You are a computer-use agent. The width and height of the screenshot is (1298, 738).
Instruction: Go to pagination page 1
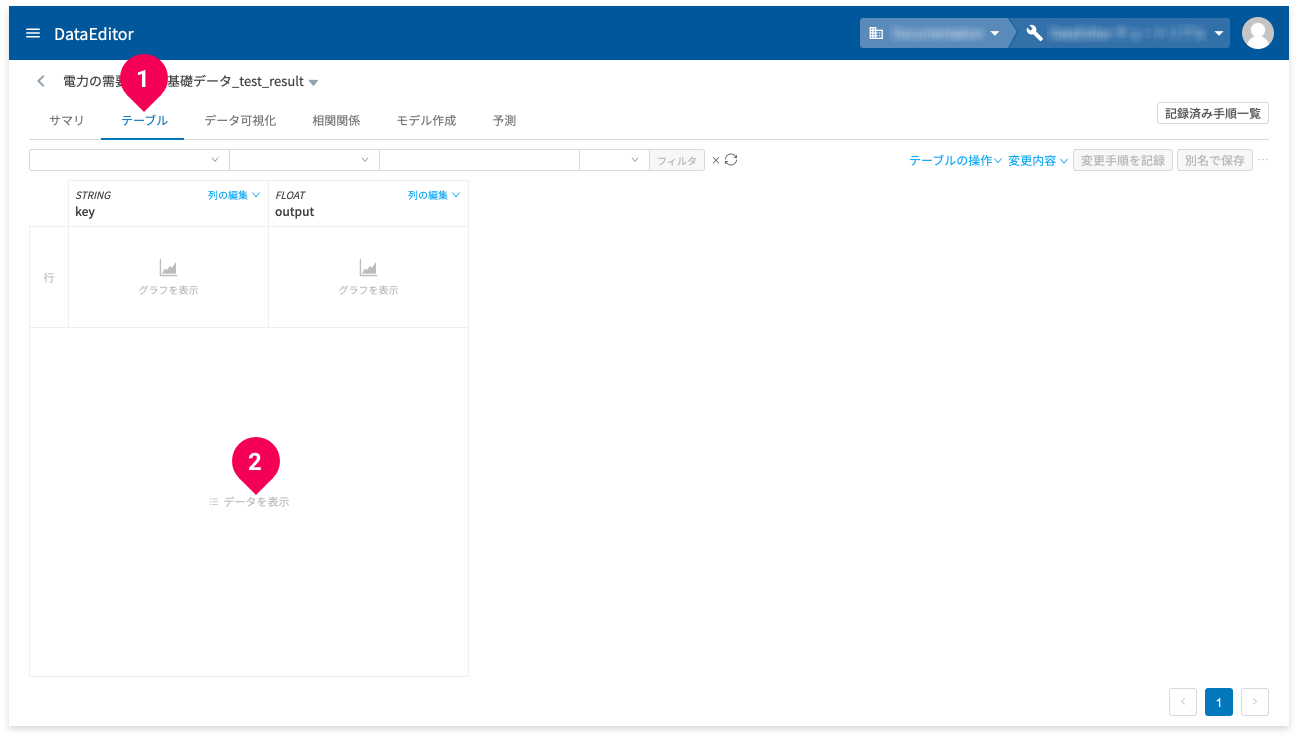tap(1219, 702)
